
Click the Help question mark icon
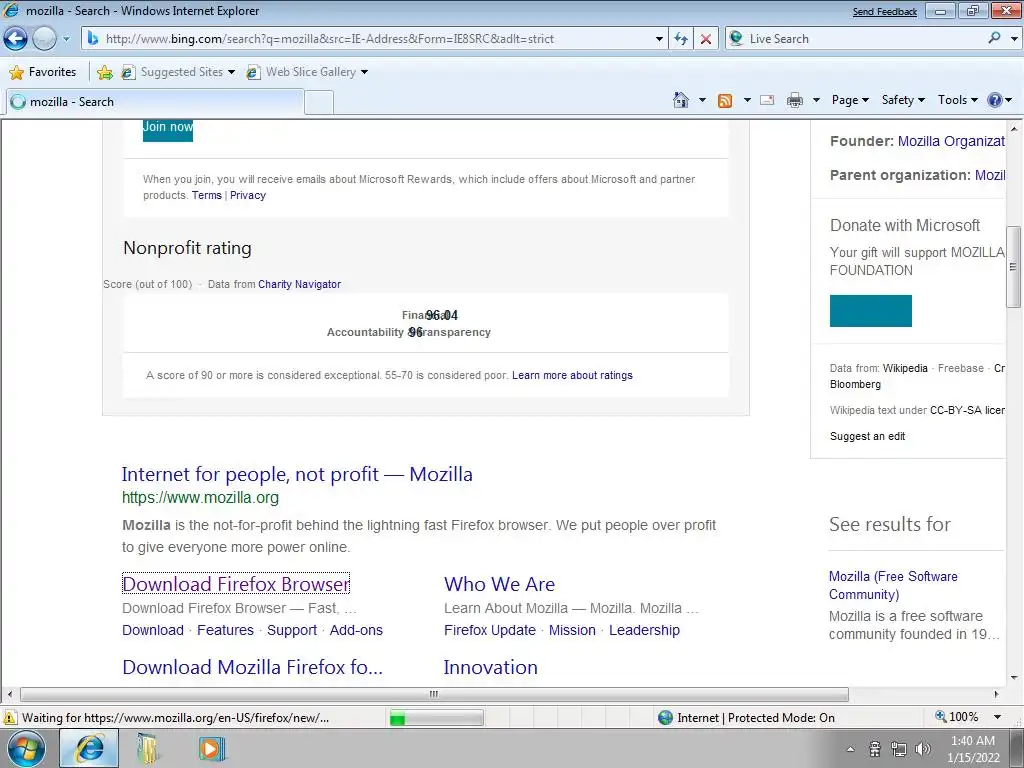coord(995,100)
